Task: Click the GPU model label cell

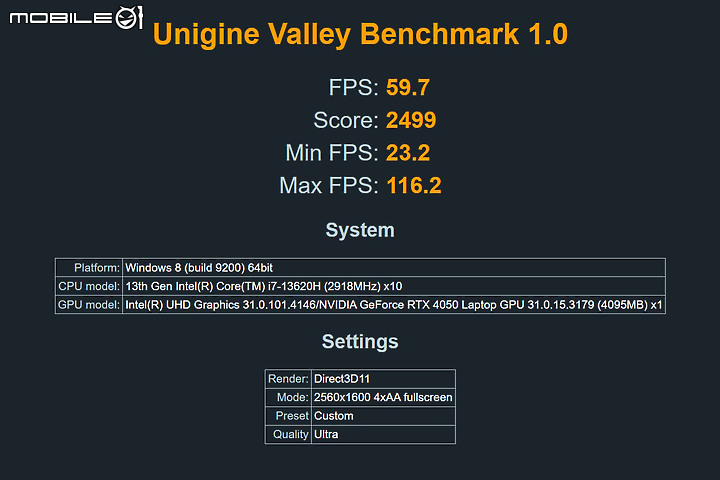Action: pos(89,305)
